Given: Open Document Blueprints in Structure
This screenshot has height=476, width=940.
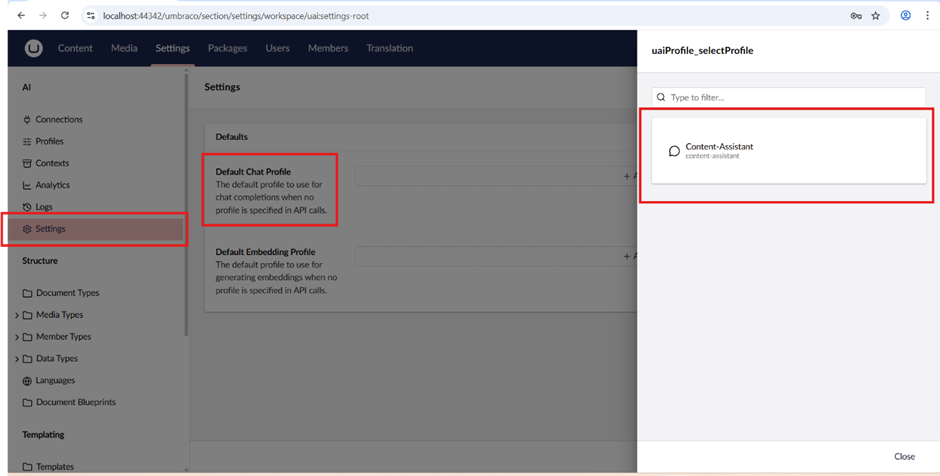Looking at the screenshot, I should [76, 402].
